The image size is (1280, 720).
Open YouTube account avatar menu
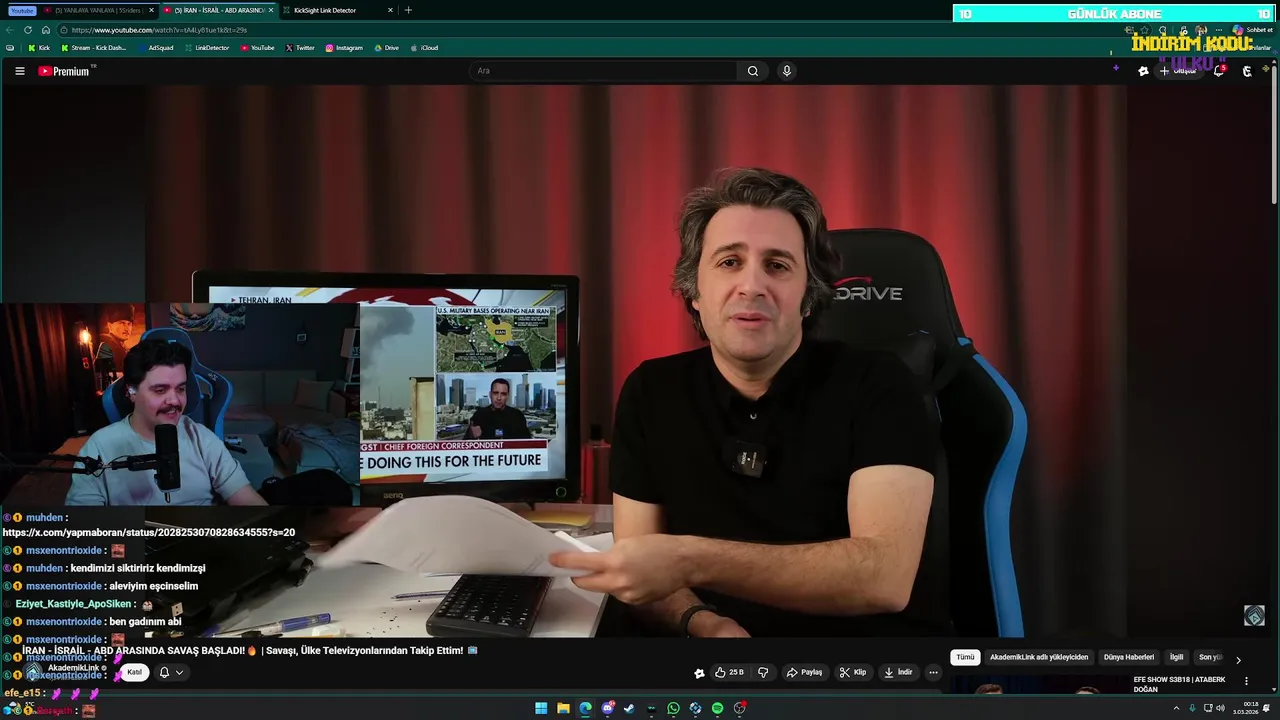[x=1247, y=71]
